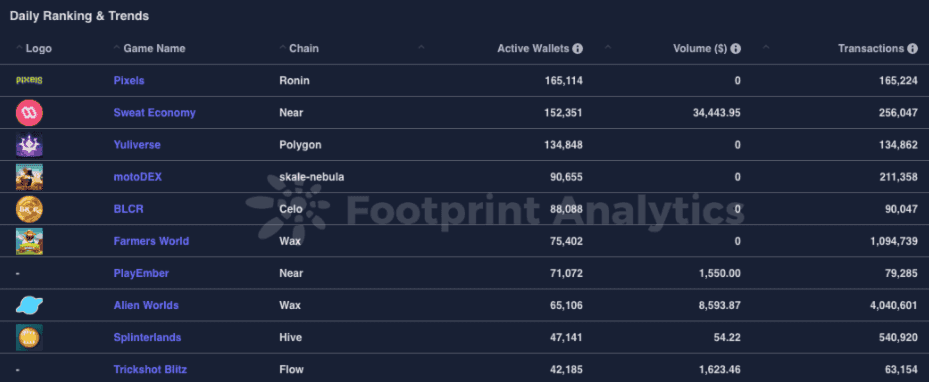
Task: Click the motoDEX game thumbnail
Action: (29, 176)
